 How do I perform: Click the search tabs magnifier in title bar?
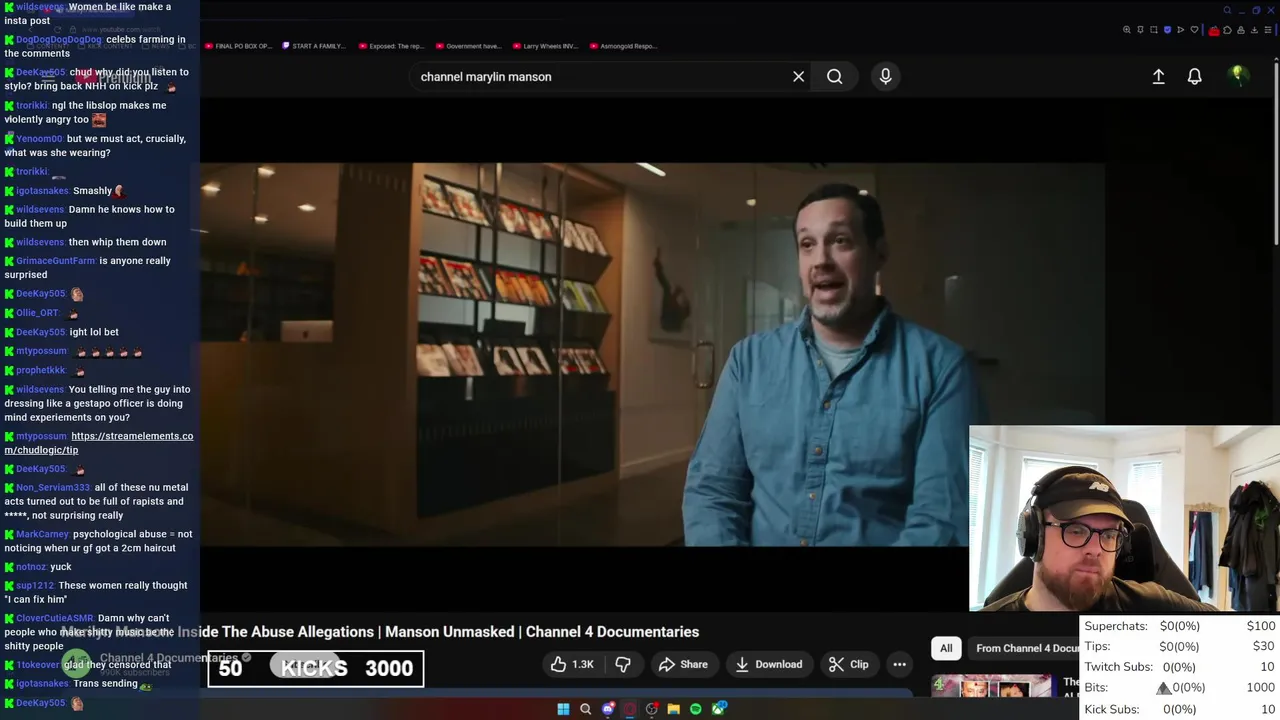tap(1227, 10)
